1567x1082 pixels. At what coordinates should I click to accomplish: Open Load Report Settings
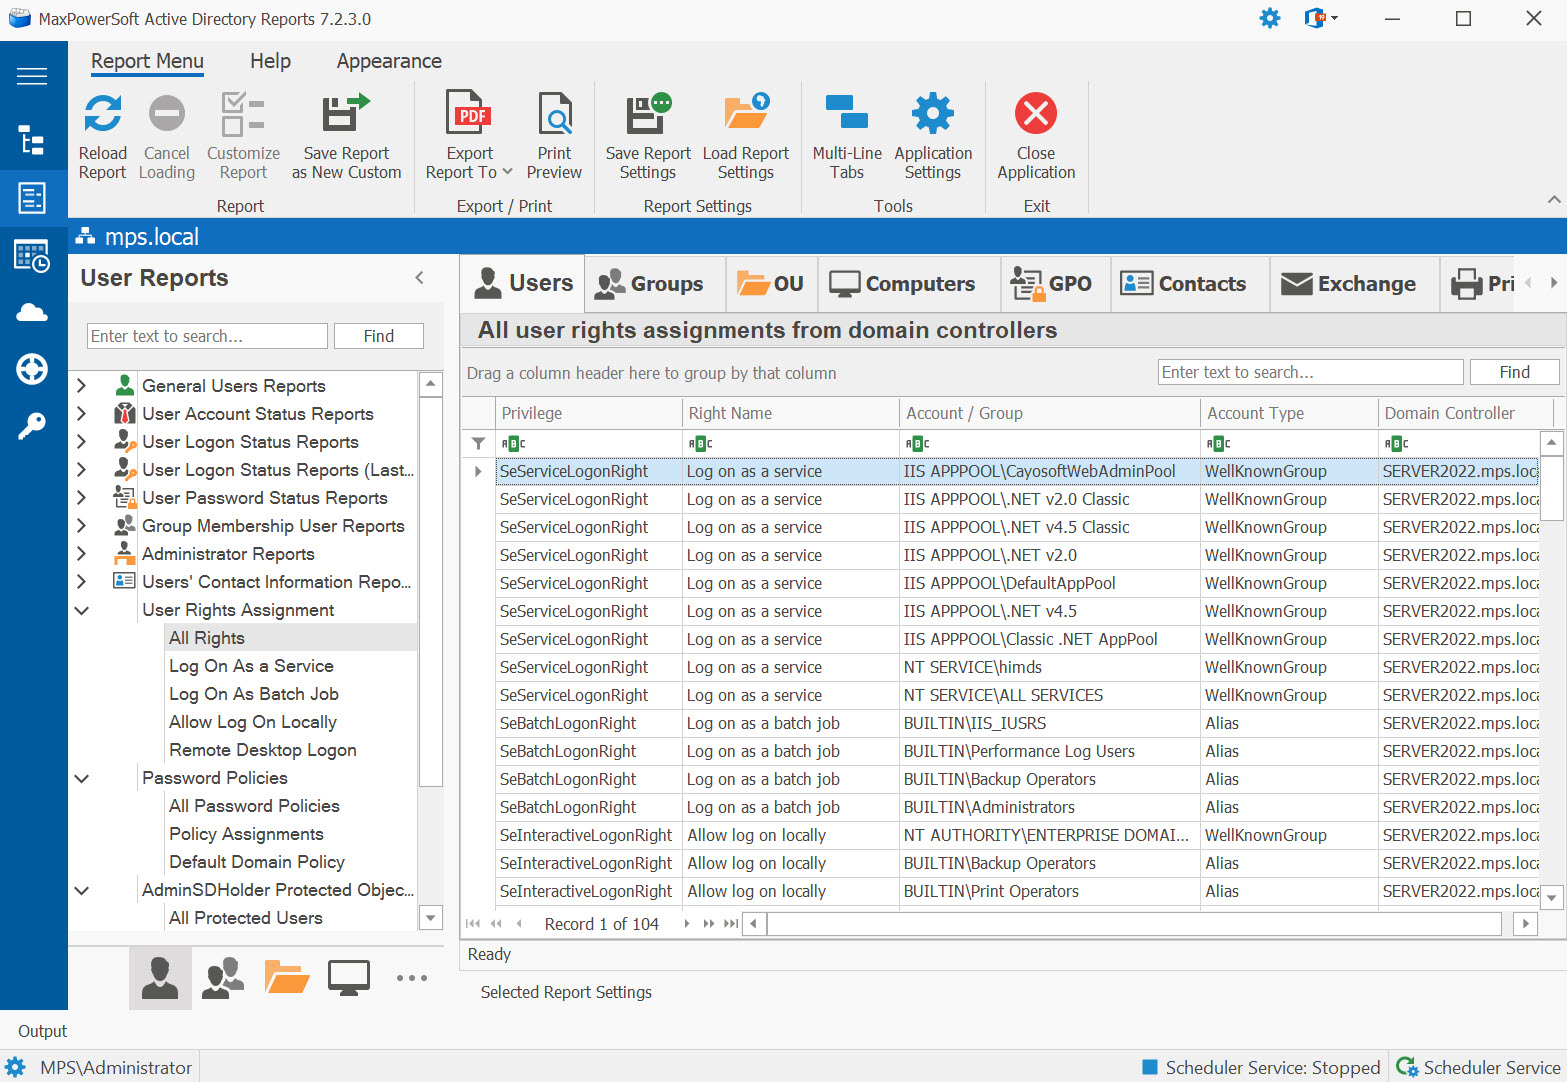746,113
